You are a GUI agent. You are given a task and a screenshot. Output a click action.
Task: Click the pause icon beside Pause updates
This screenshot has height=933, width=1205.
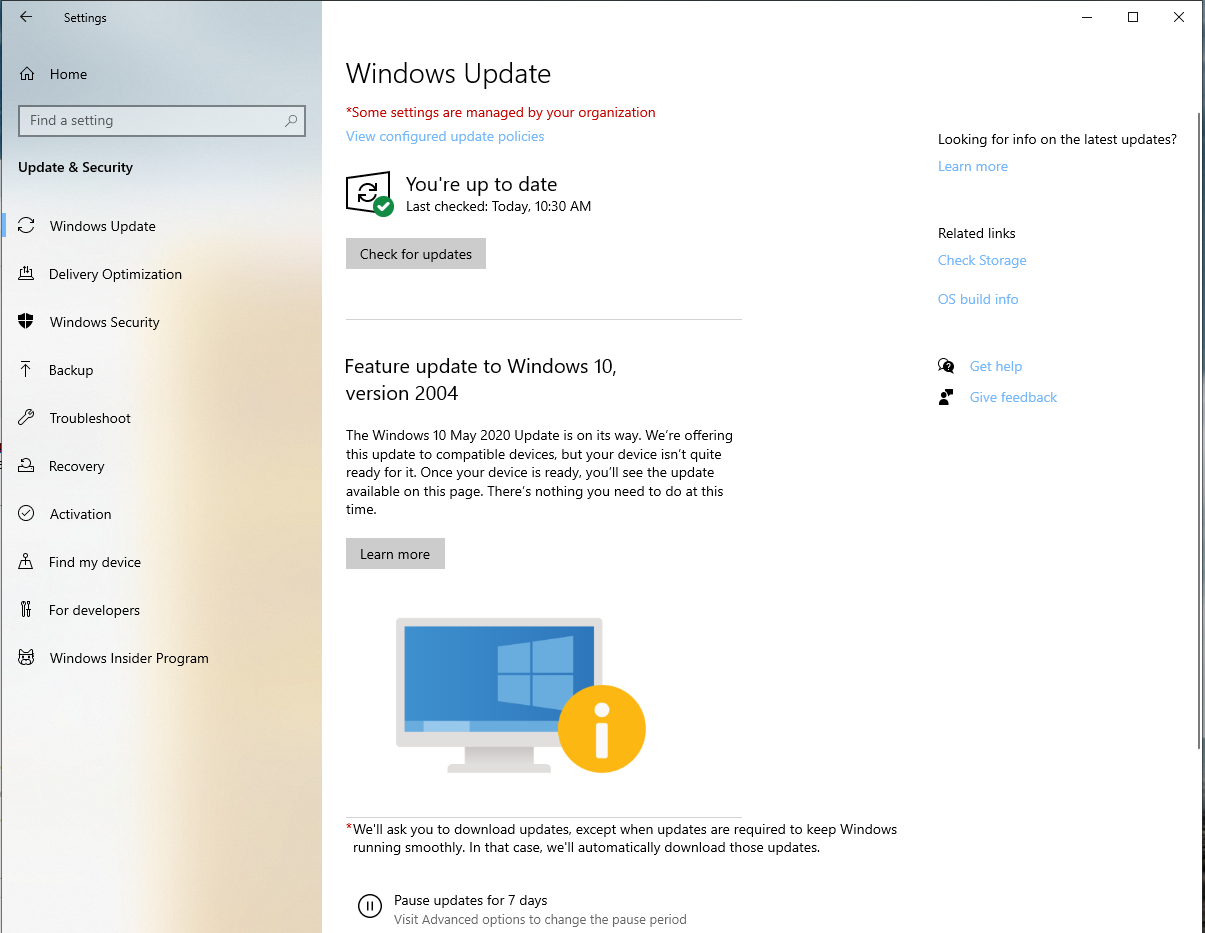(370, 907)
